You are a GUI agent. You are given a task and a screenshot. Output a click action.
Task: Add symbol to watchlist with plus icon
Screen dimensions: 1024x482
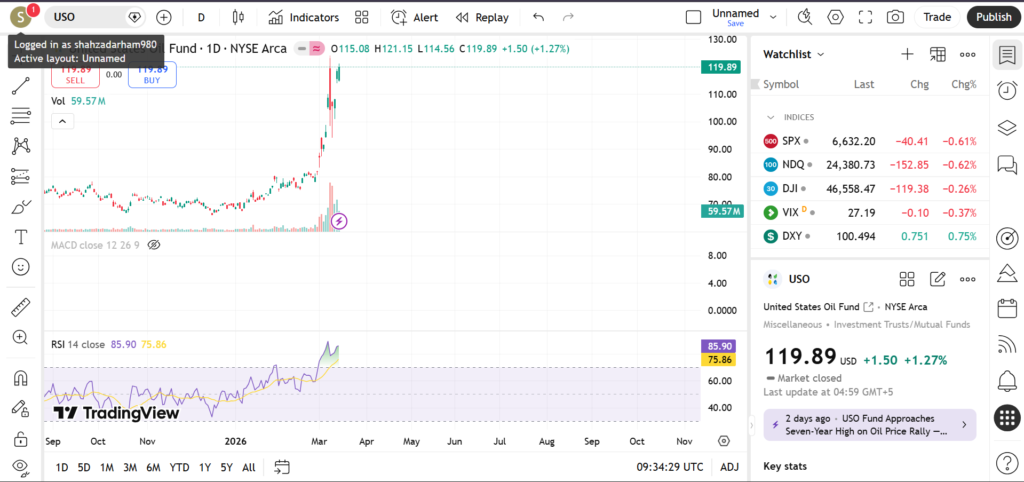click(x=907, y=54)
